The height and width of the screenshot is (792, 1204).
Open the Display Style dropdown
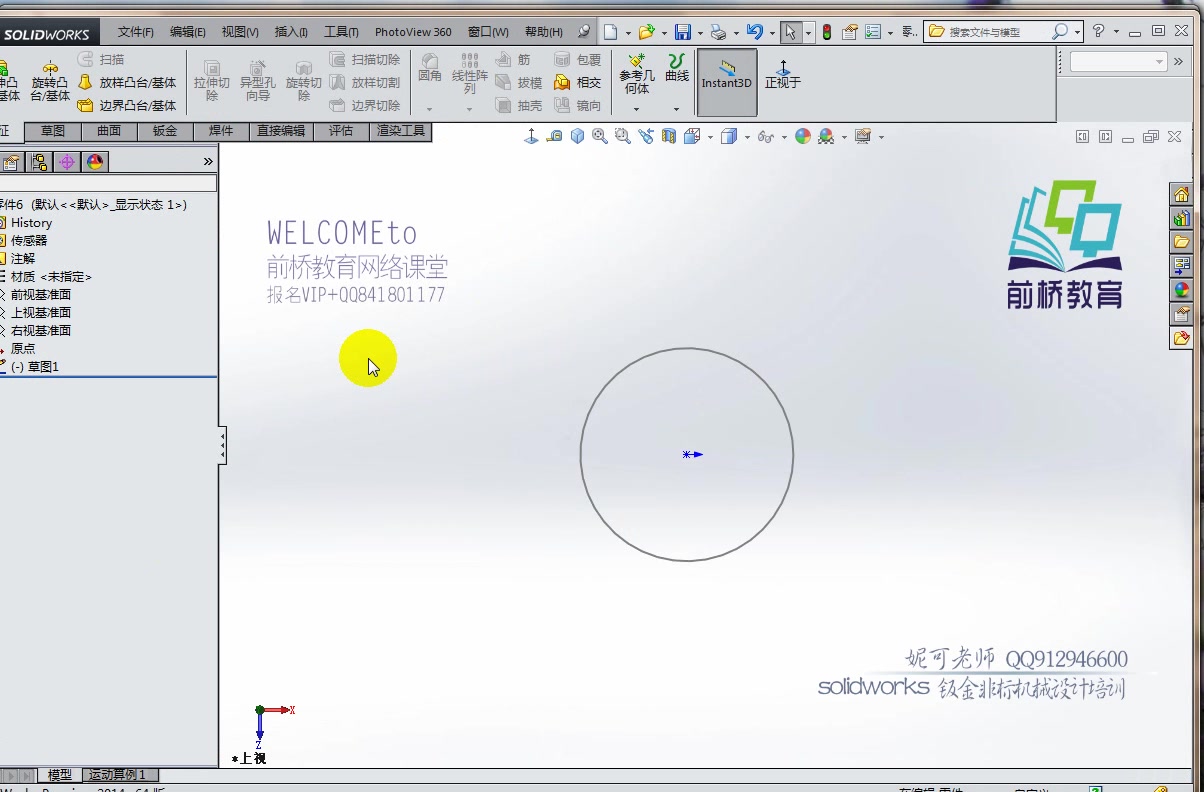click(746, 137)
